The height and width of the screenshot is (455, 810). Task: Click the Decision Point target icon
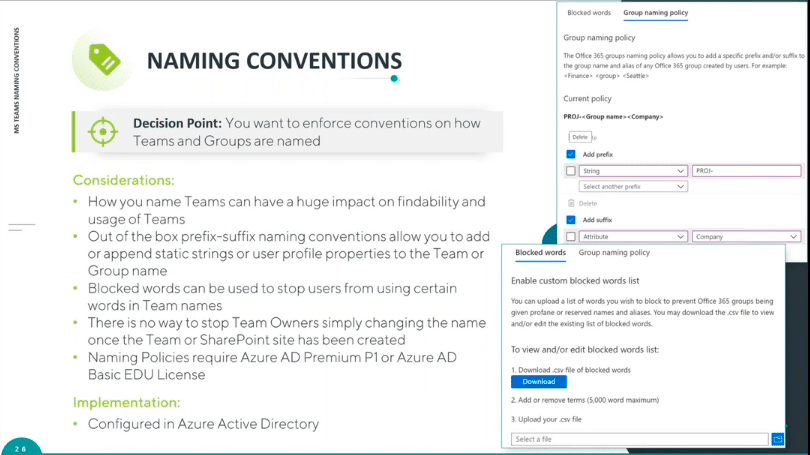coord(102,131)
